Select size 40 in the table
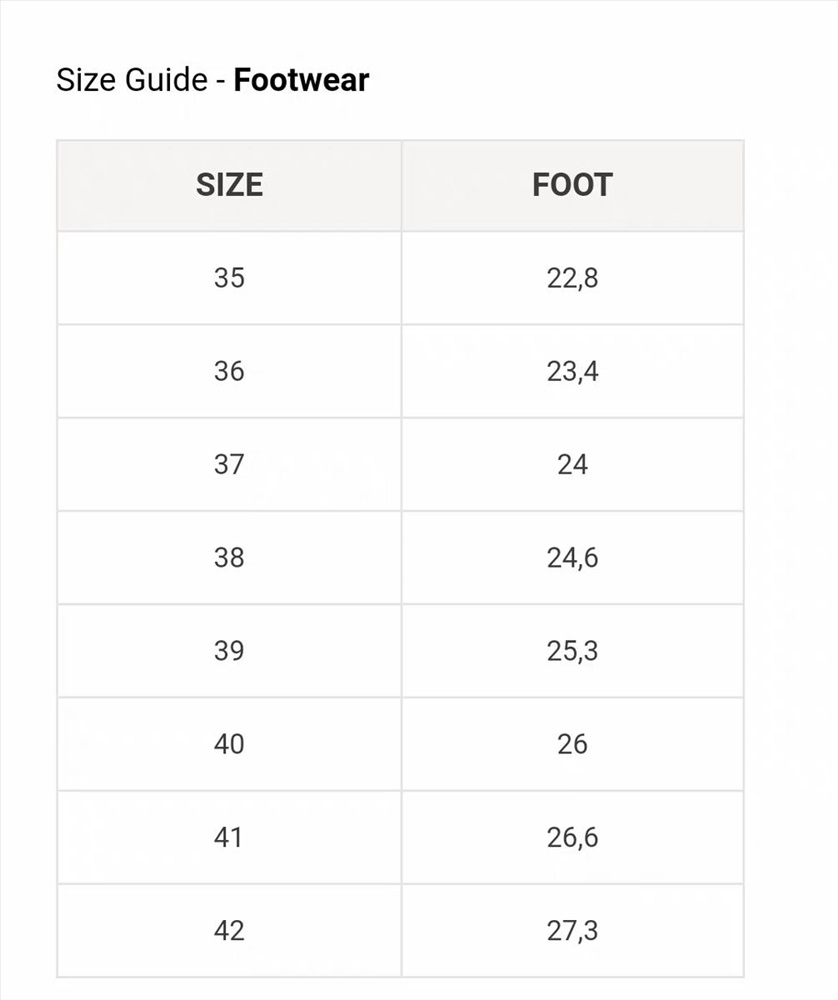This screenshot has height=1000, width=838. click(229, 744)
